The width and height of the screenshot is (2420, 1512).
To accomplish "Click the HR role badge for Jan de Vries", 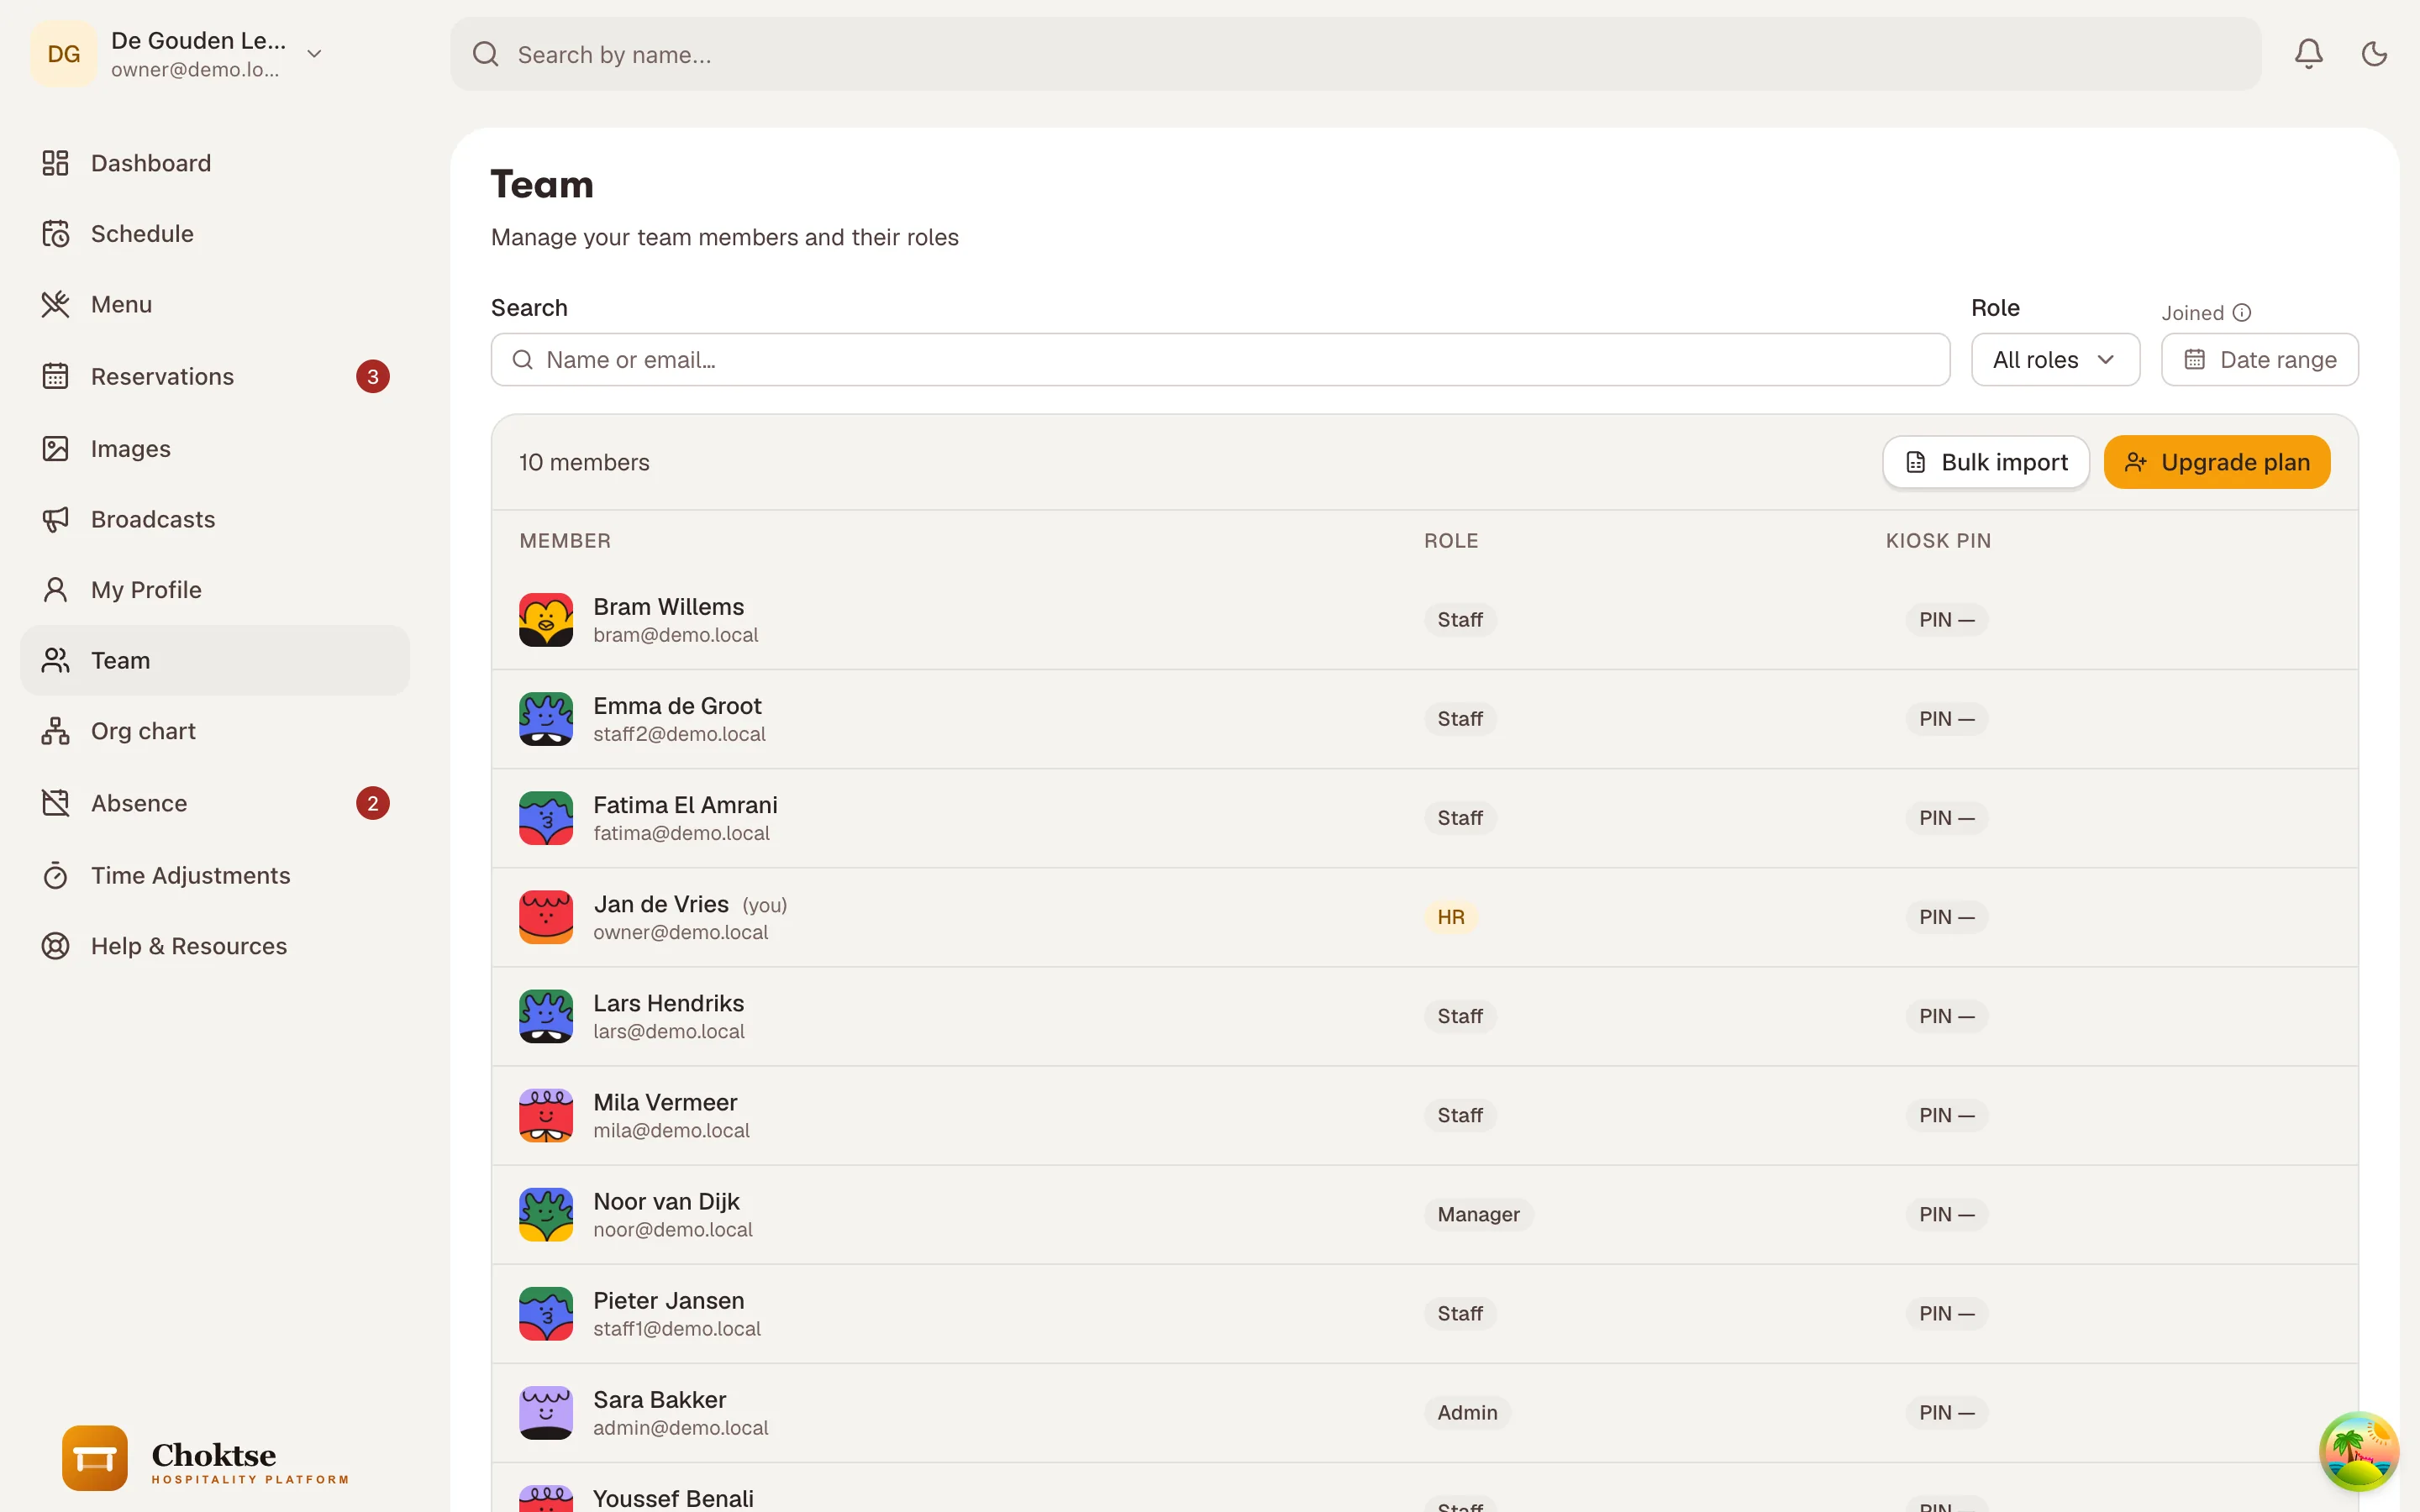I will [1451, 917].
